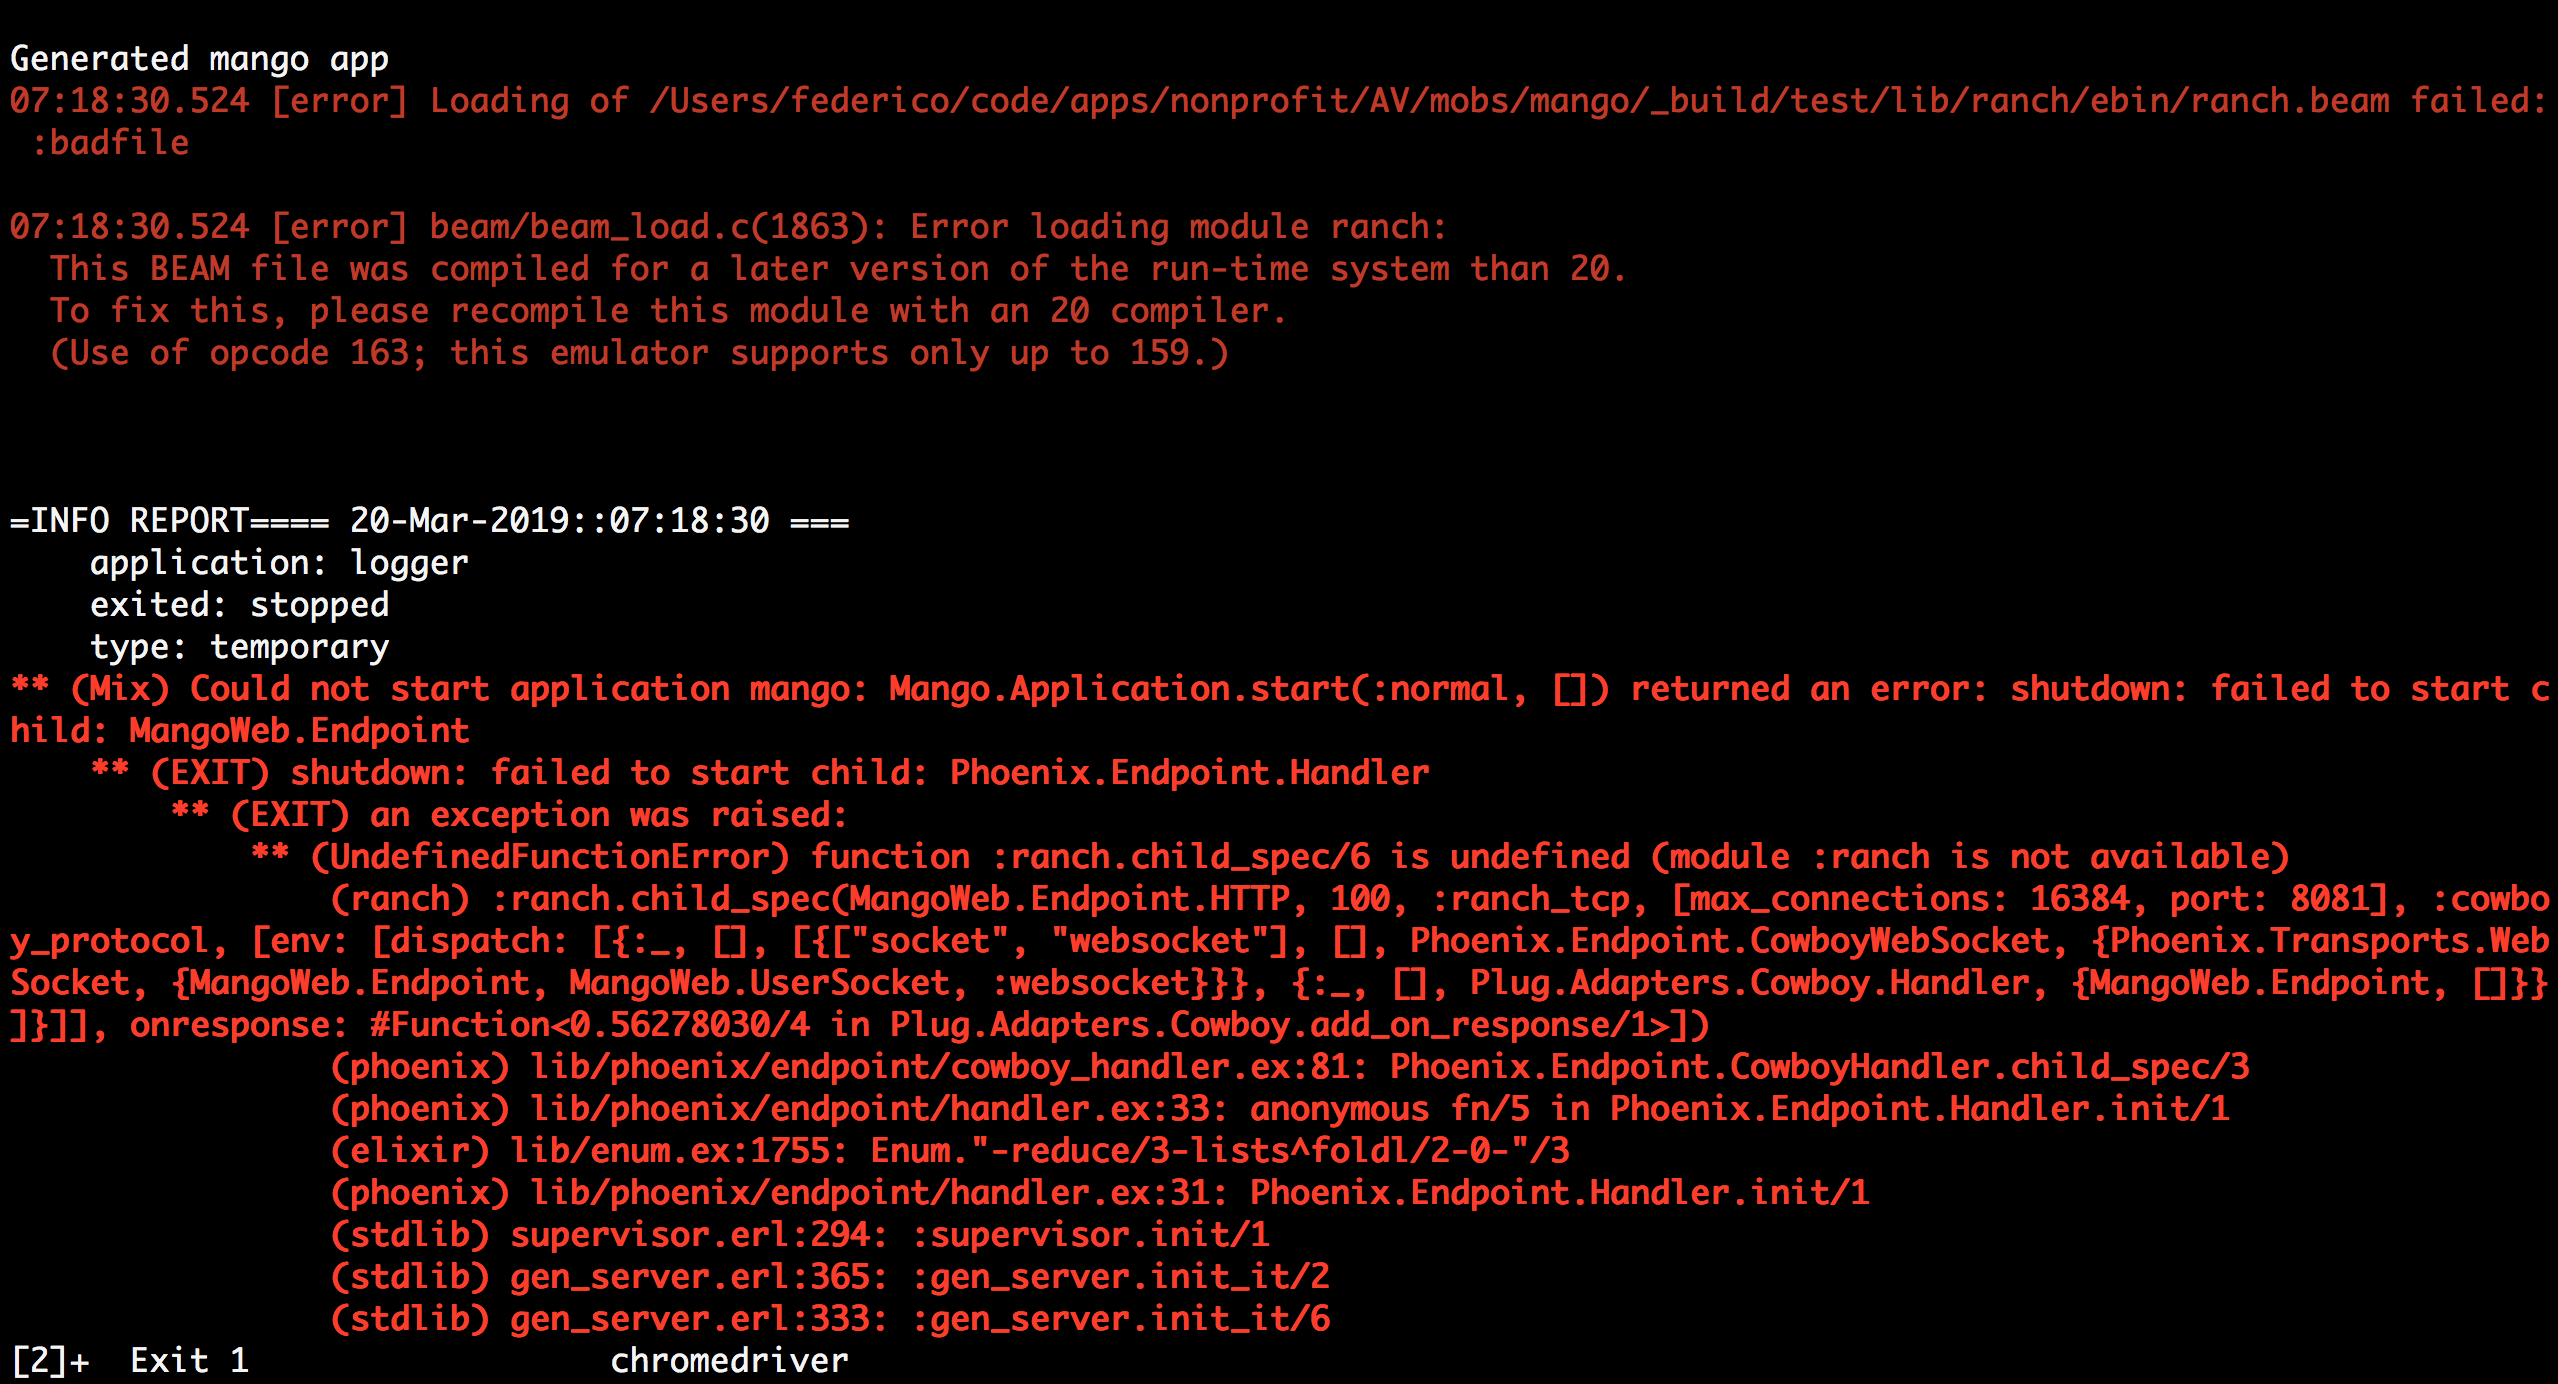Click the ':badfile' error text
The image size is (2558, 1384).
tap(110, 143)
